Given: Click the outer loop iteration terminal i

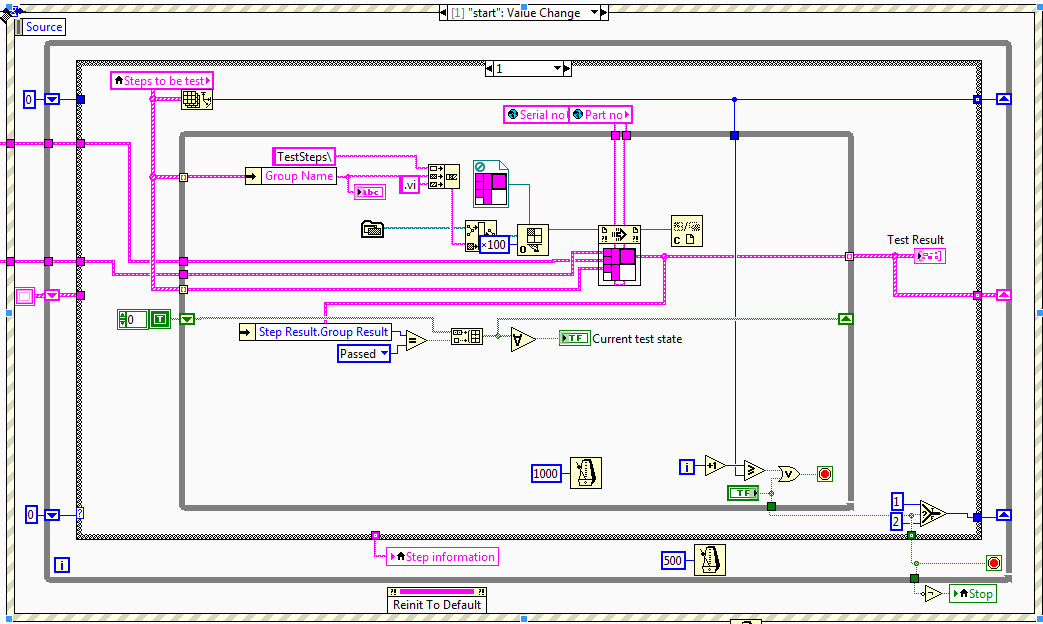Looking at the screenshot, I should point(62,565).
